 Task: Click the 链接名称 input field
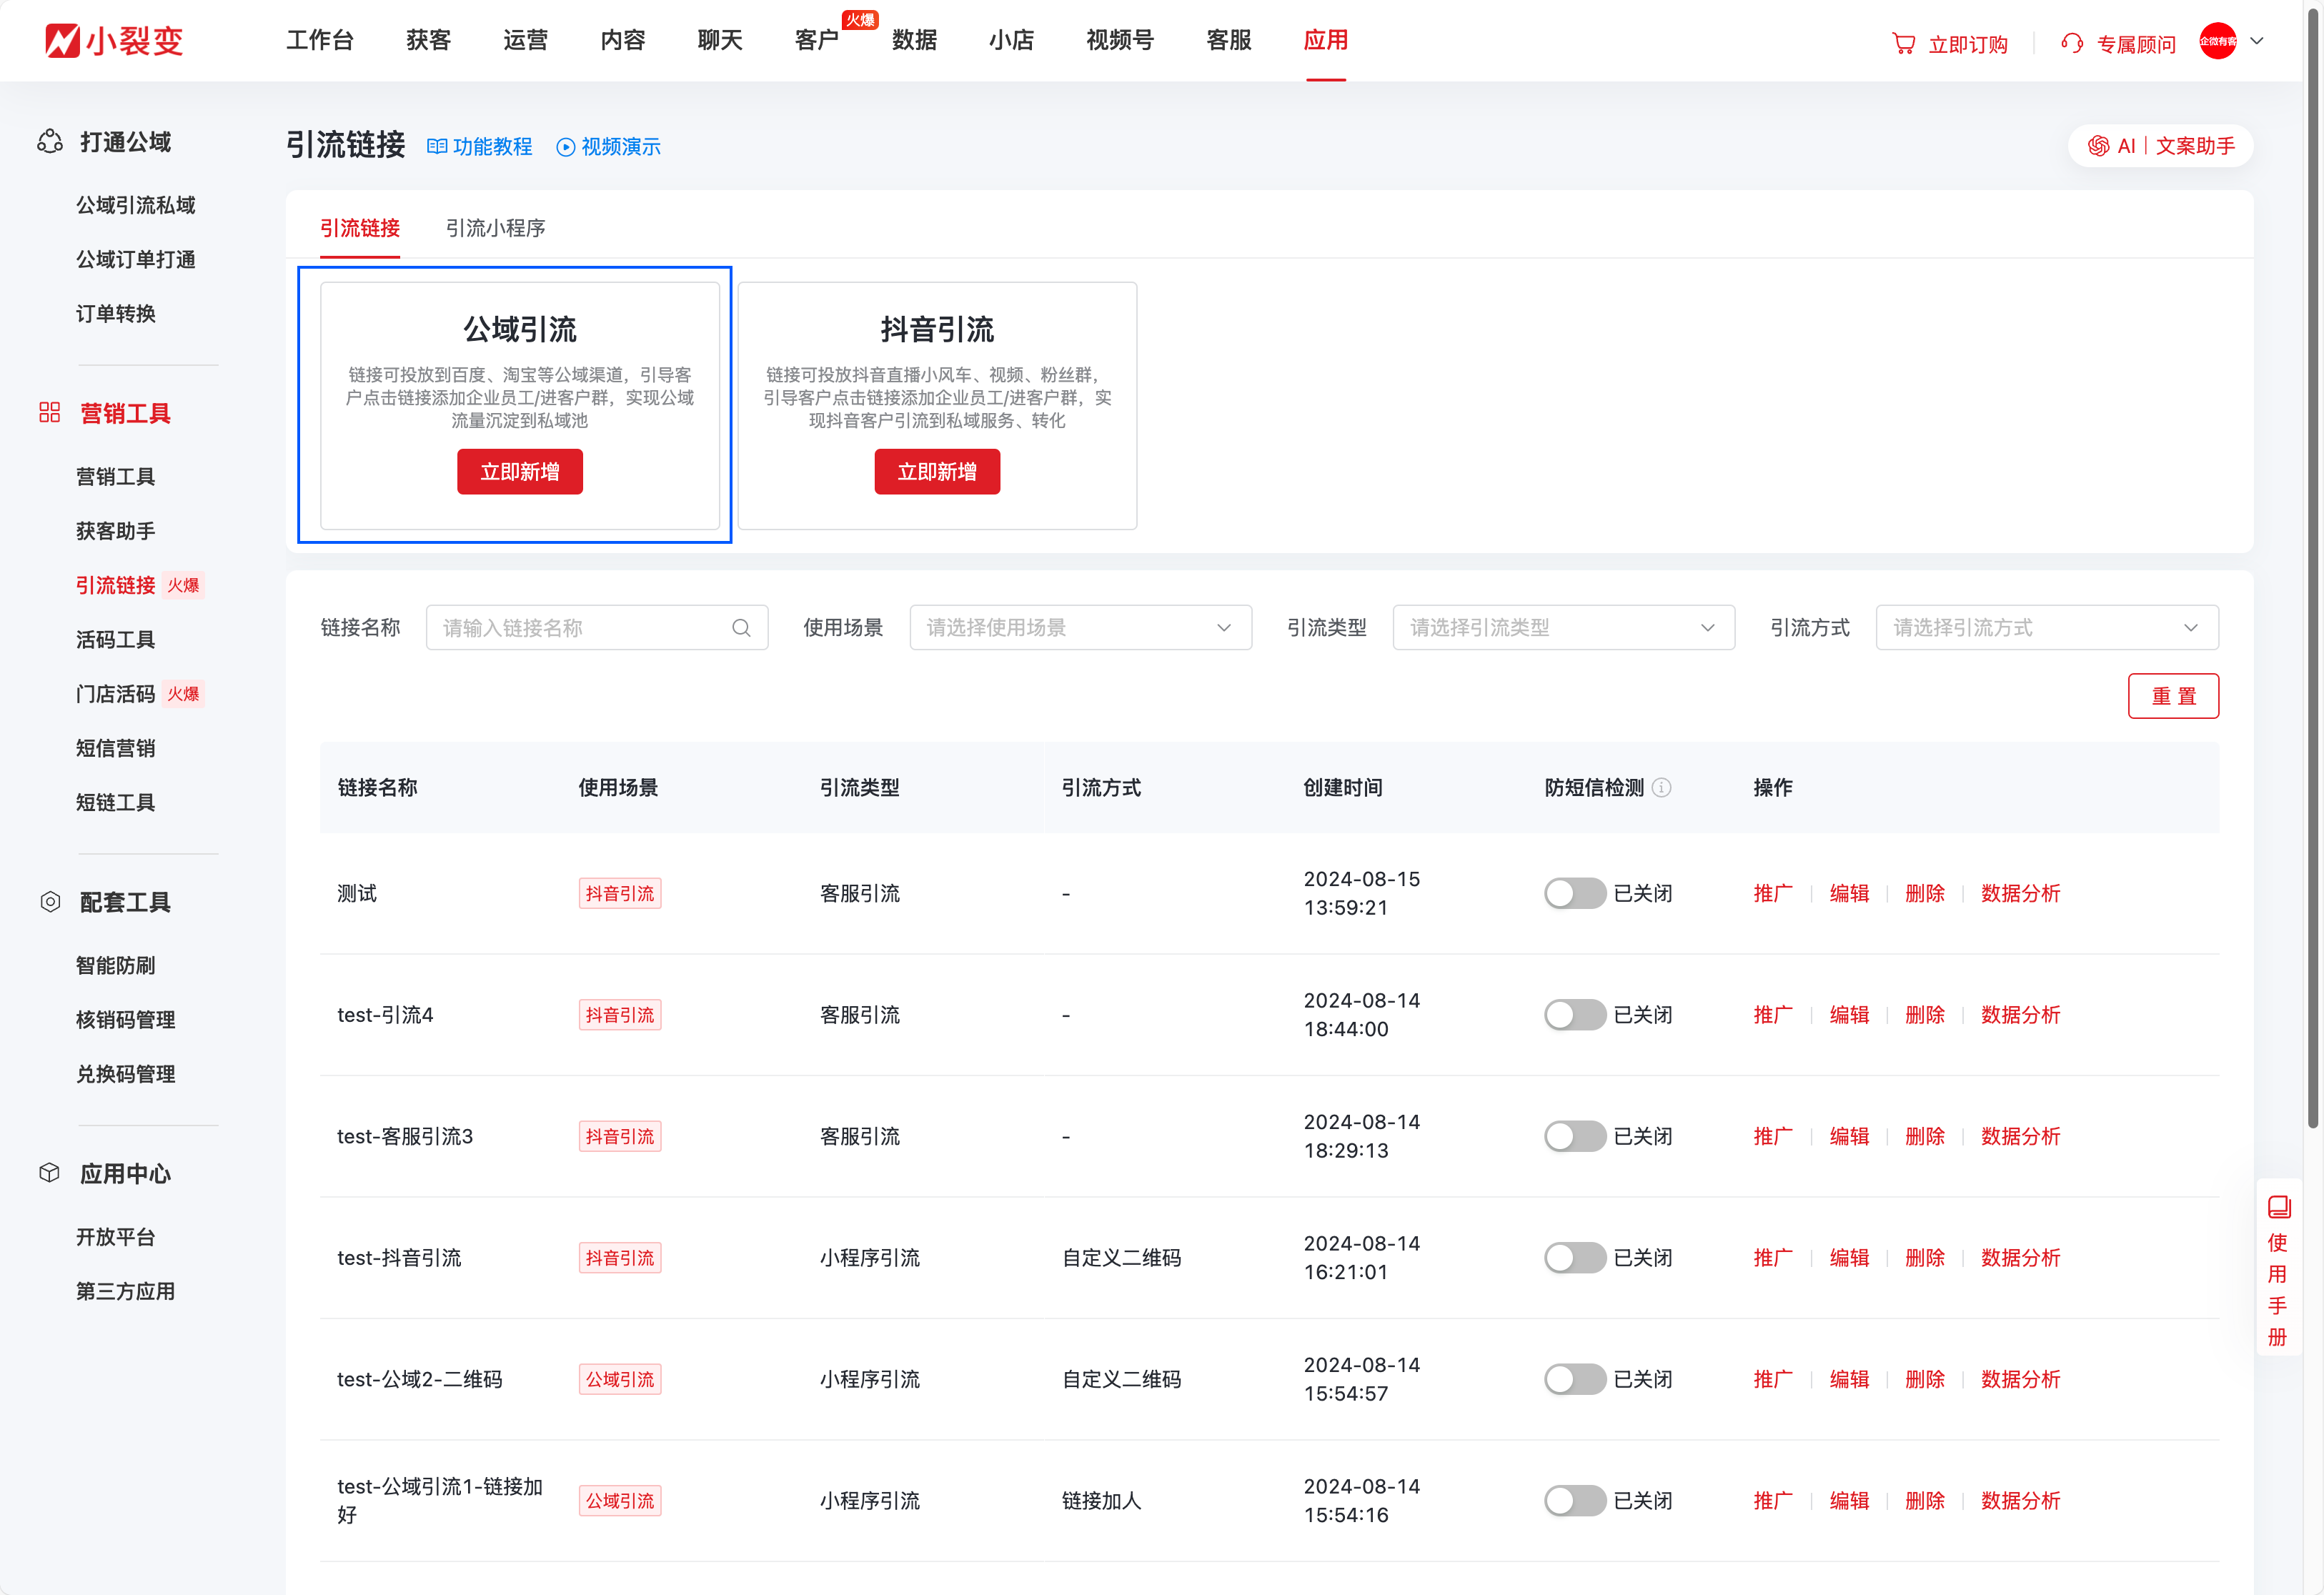coord(580,627)
